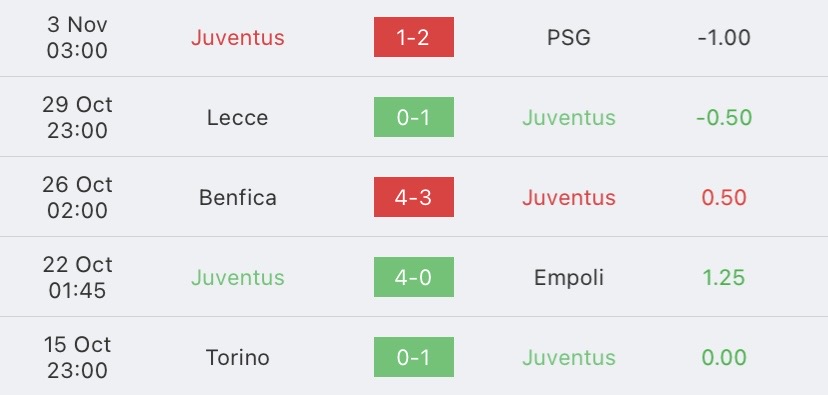Screen dimensions: 828x395
Task: Click the Torino team name
Action: tap(238, 358)
